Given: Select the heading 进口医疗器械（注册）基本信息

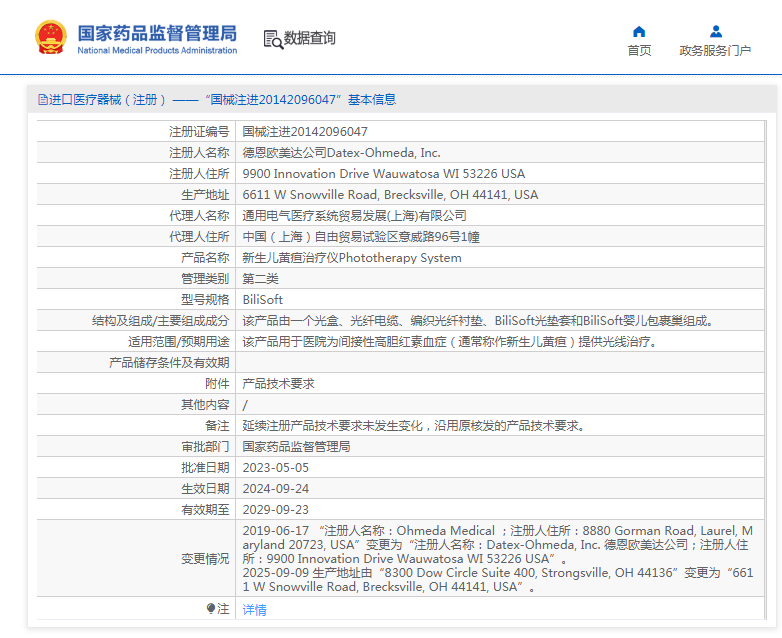Looking at the screenshot, I should click(x=217, y=100).
